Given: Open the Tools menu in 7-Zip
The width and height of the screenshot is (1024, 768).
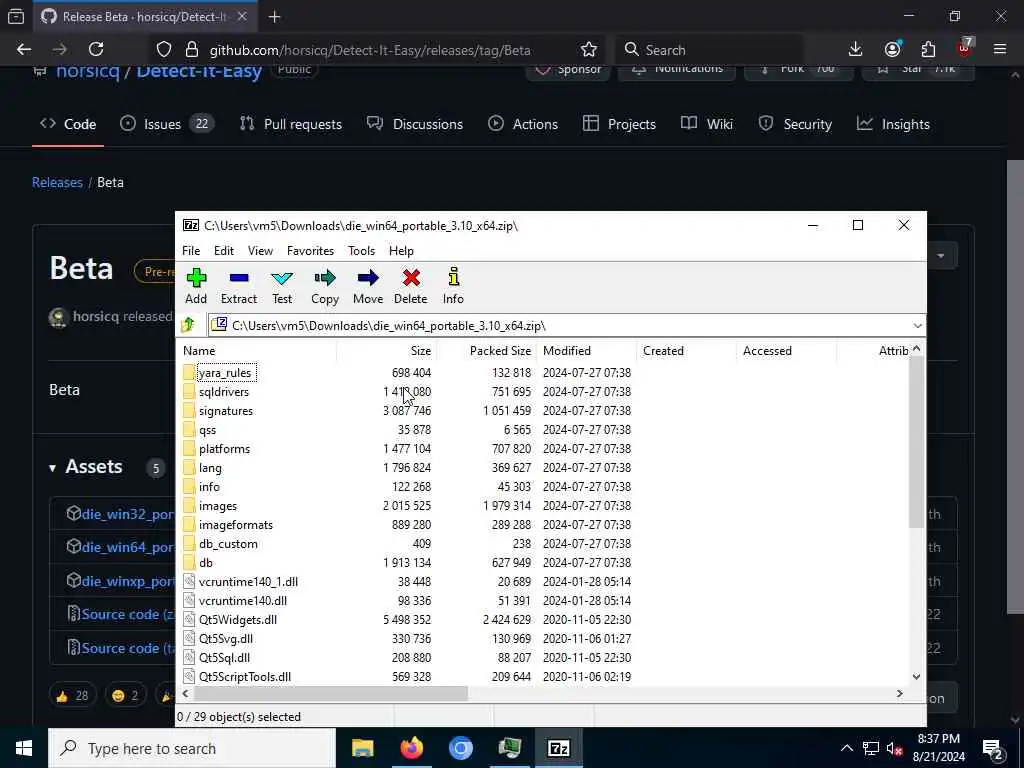Looking at the screenshot, I should tap(361, 251).
